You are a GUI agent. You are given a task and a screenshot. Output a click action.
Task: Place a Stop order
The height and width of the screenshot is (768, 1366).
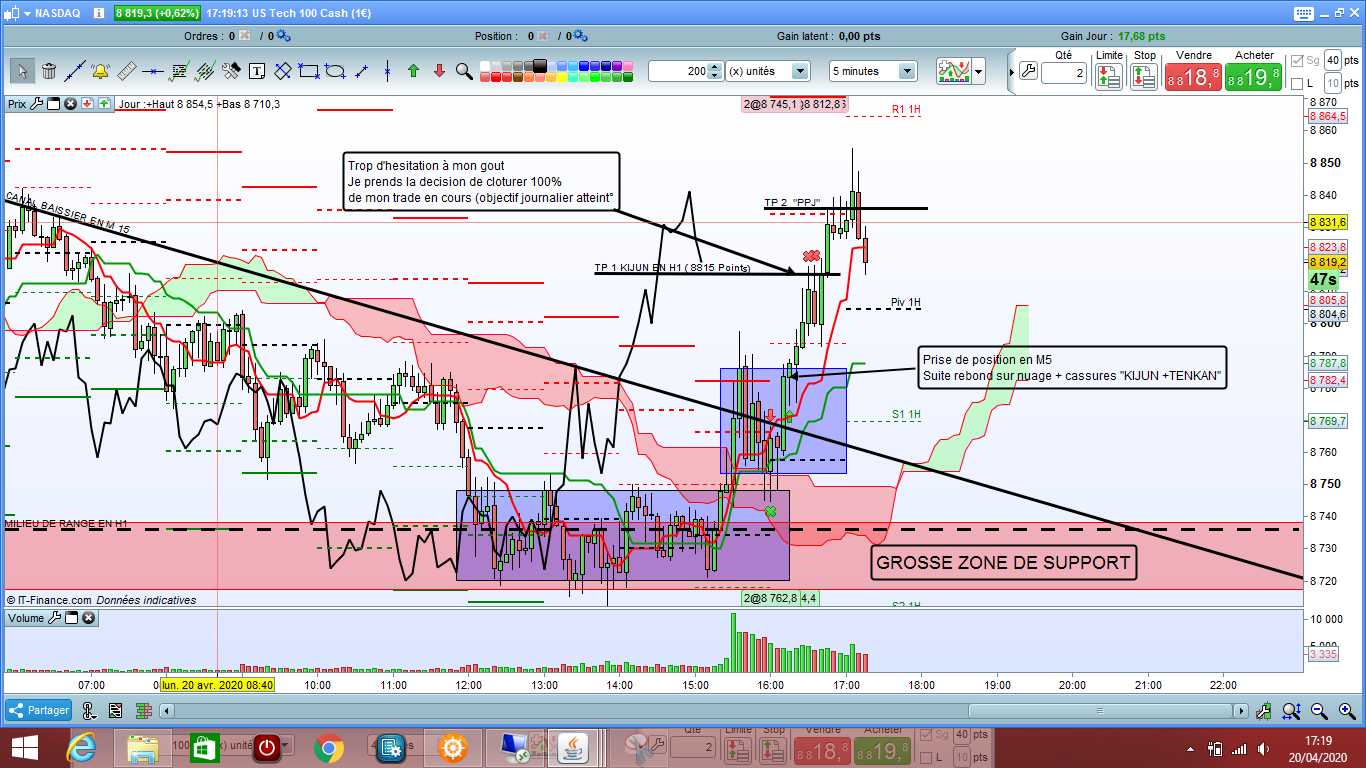(x=1144, y=77)
